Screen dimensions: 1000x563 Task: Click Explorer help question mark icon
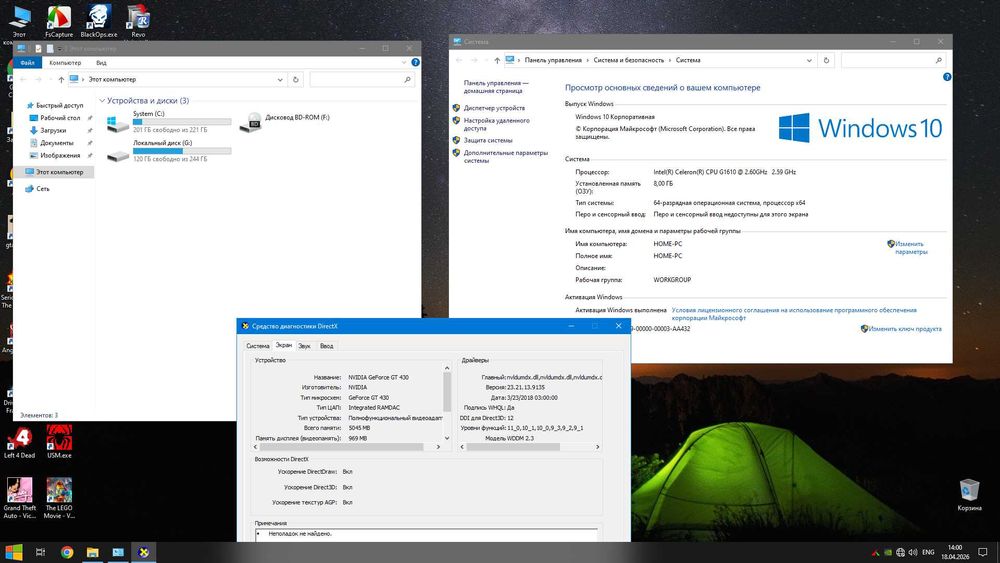(415, 62)
